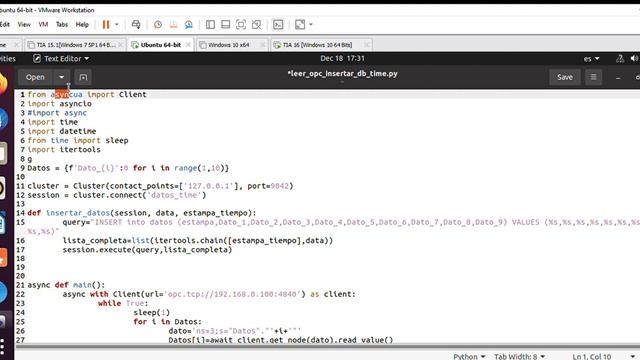Image resolution: width=640 pixels, height=360 pixels.
Task: Click 'sleep(1)' on line 24
Action: pos(151,313)
